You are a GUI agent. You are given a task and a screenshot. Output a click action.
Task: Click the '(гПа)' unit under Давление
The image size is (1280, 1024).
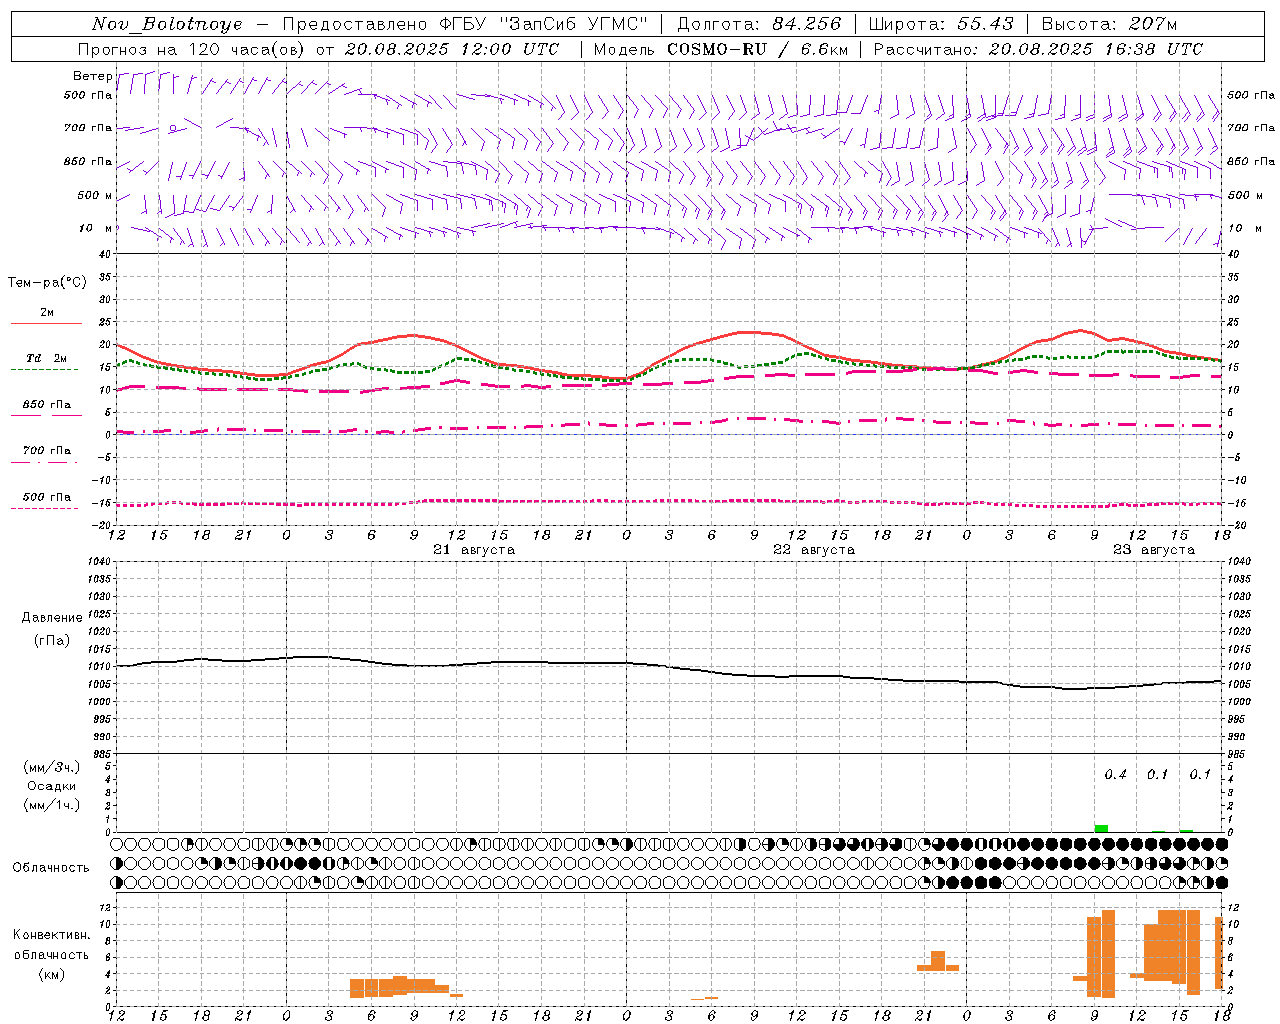(52, 640)
